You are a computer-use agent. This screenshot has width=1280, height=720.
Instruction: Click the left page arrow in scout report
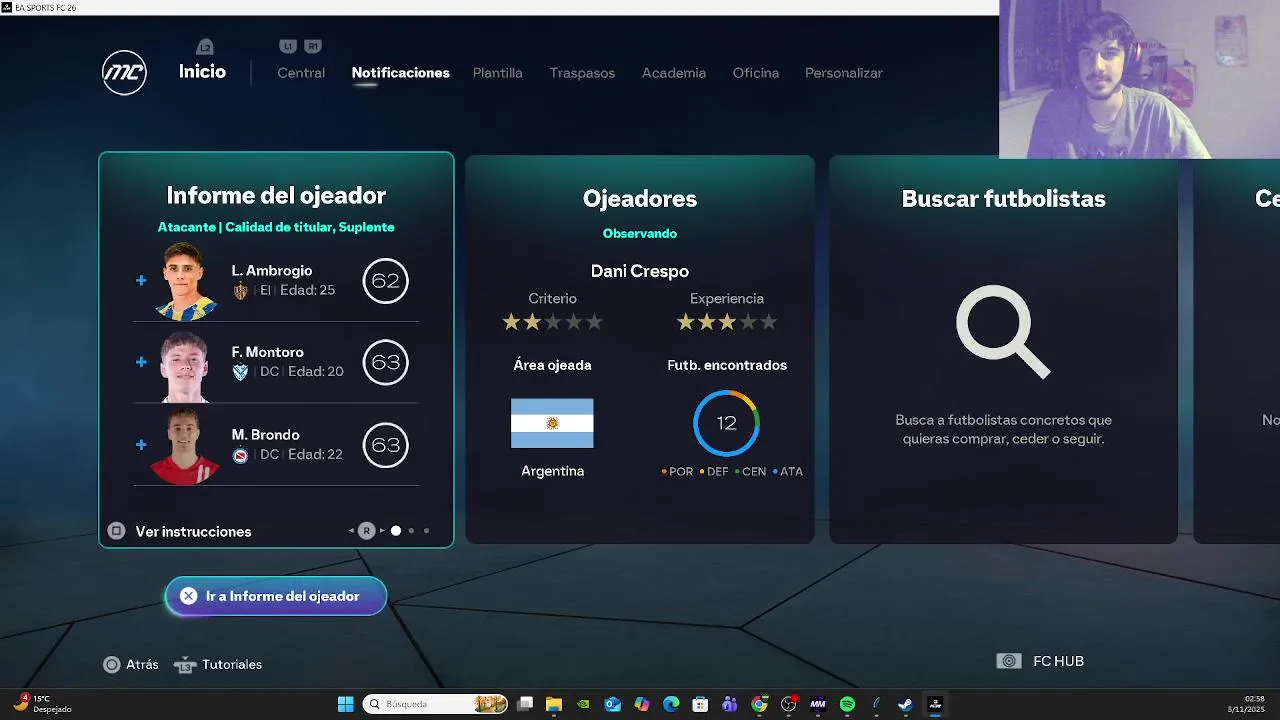[x=351, y=531]
